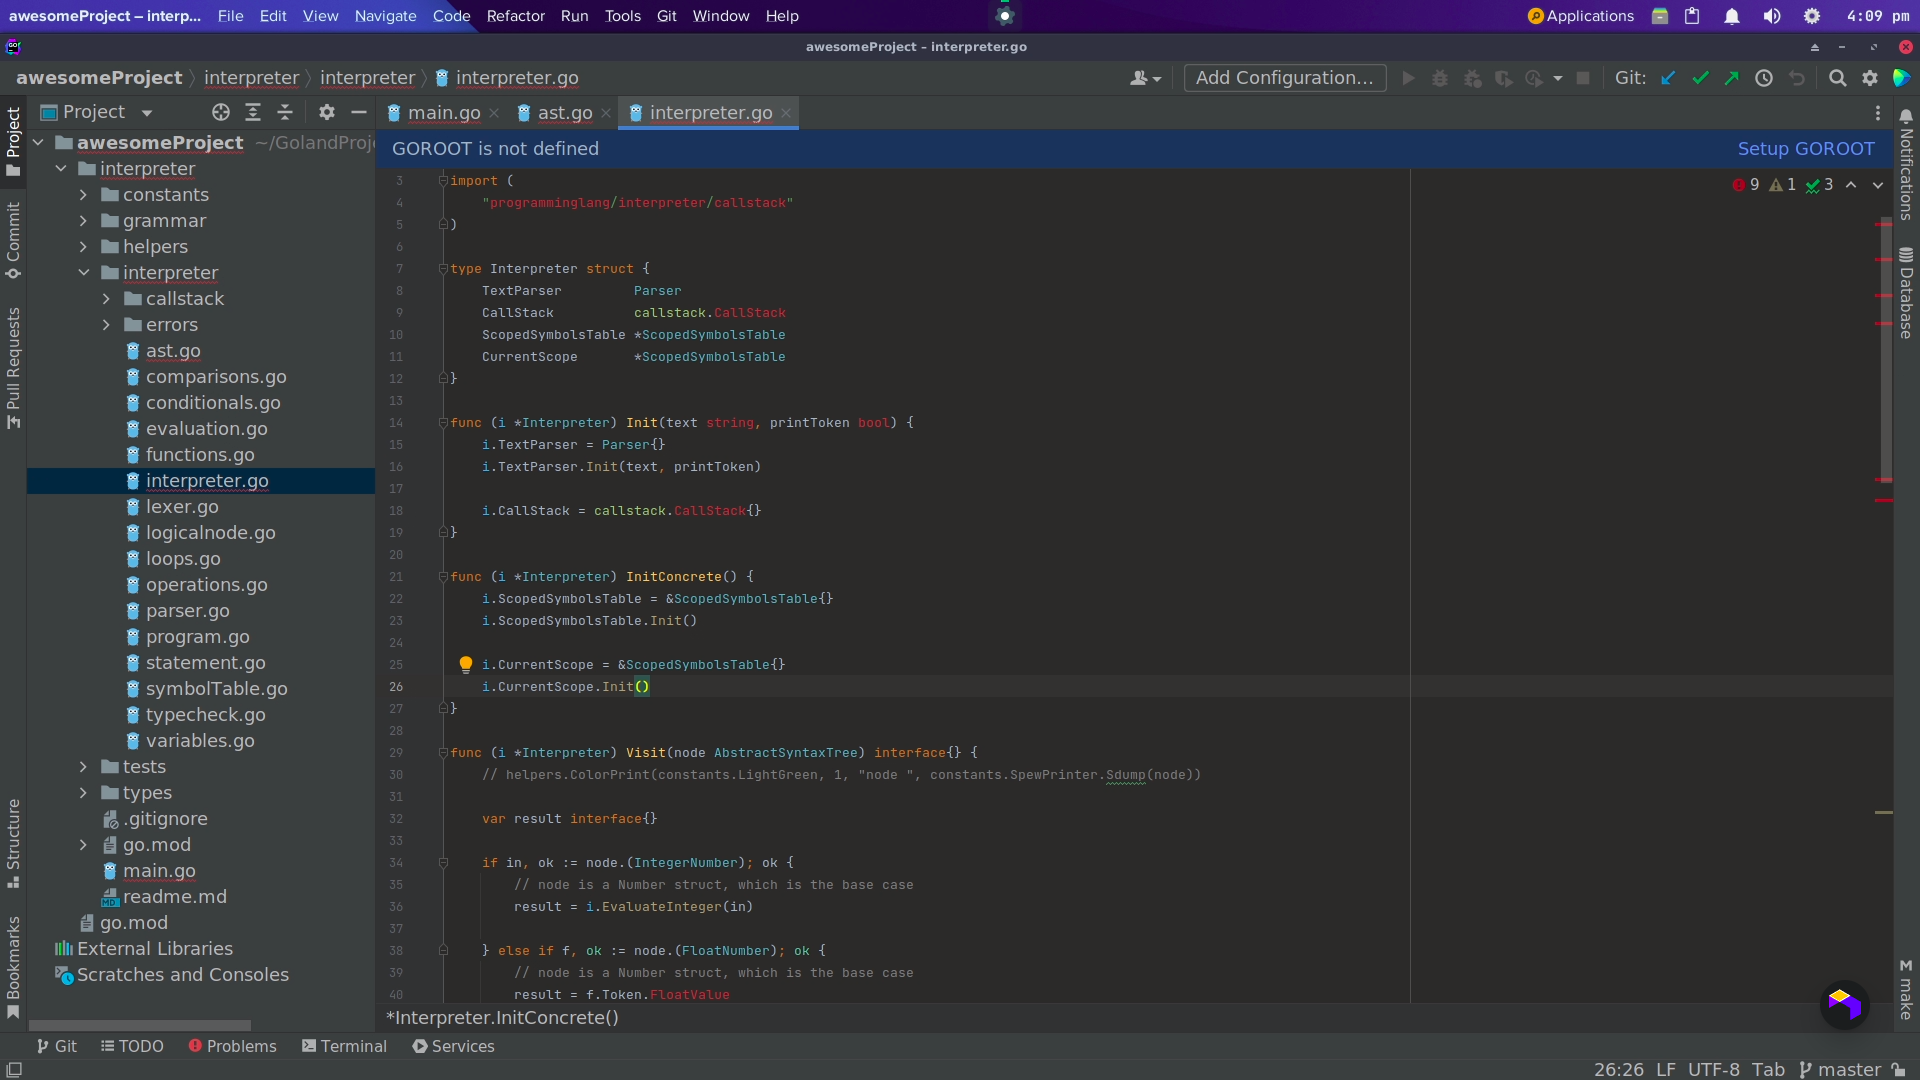Select opened file locate target icon

pyautogui.click(x=221, y=112)
